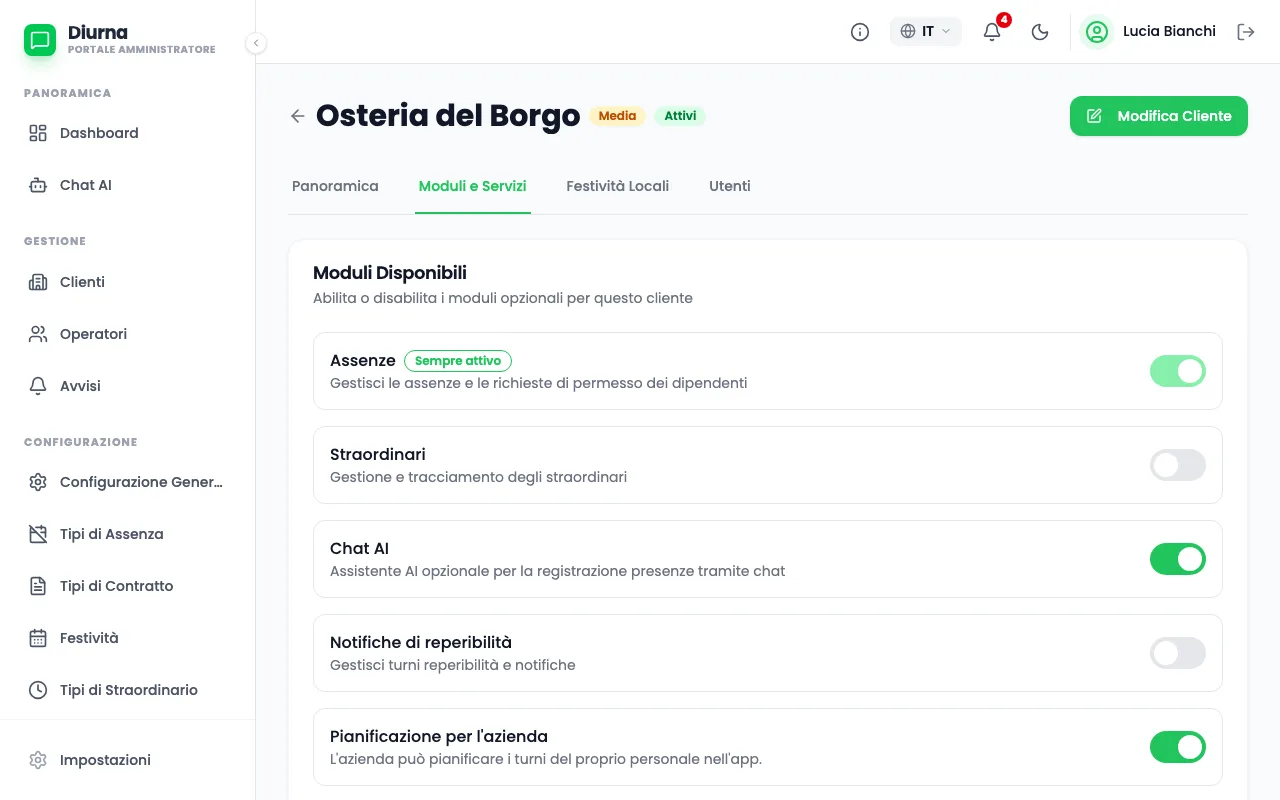Open the Festività Locali tab
The width and height of the screenshot is (1280, 800).
coord(617,186)
